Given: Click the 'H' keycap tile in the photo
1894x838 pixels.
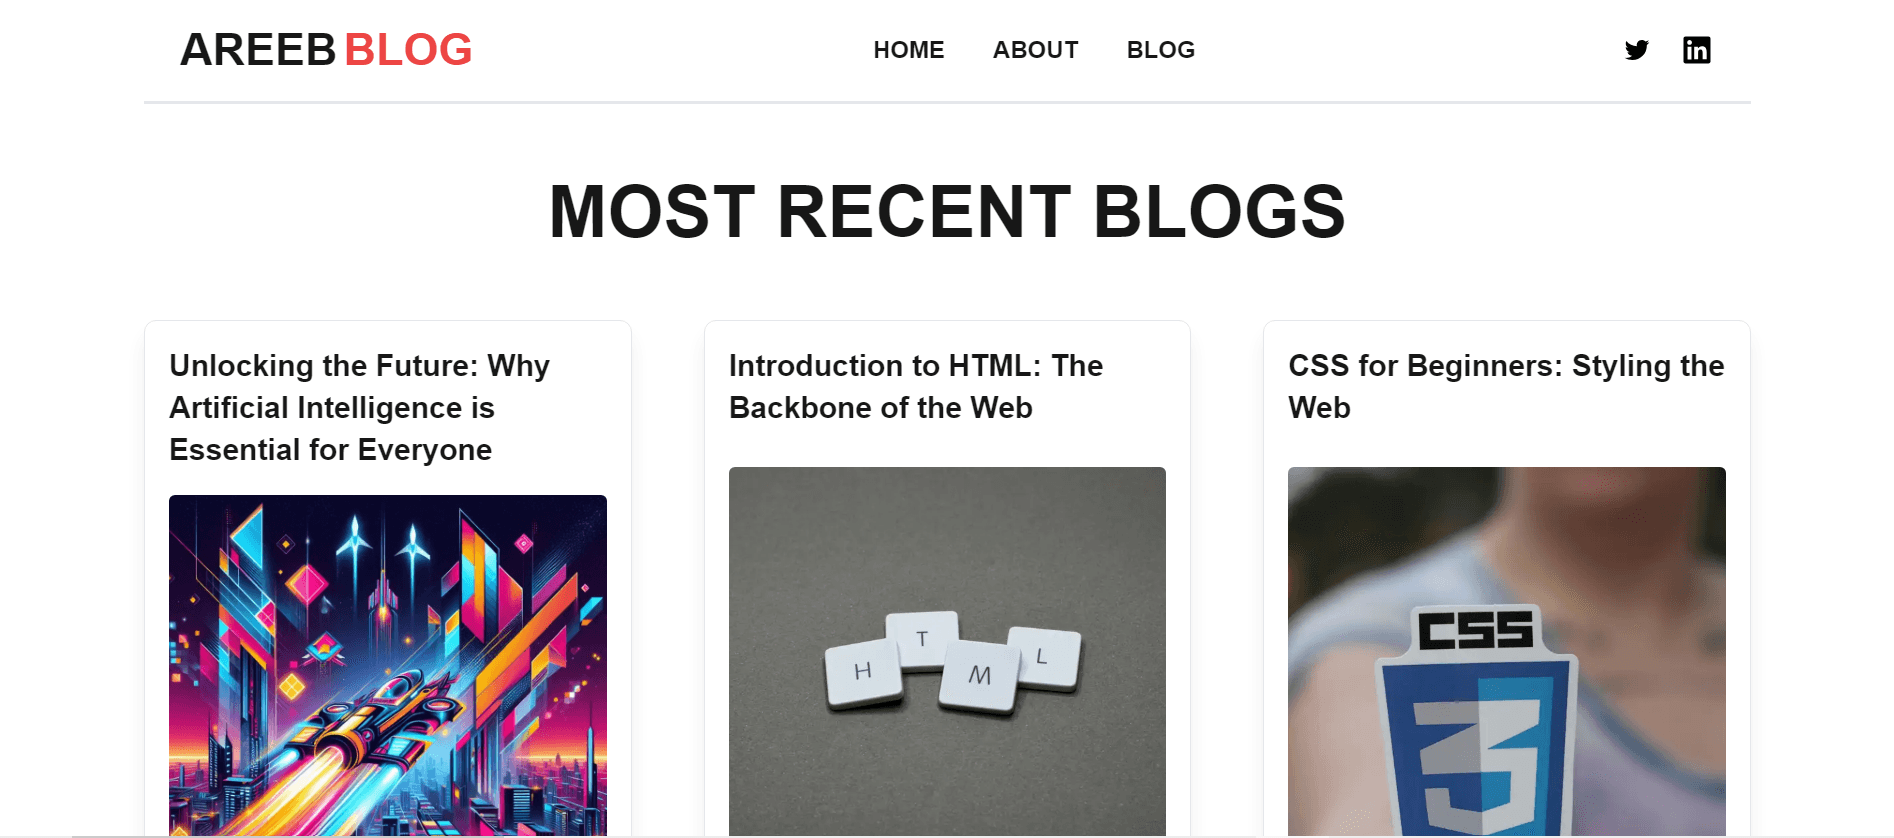Looking at the screenshot, I should pyautogui.click(x=863, y=672).
